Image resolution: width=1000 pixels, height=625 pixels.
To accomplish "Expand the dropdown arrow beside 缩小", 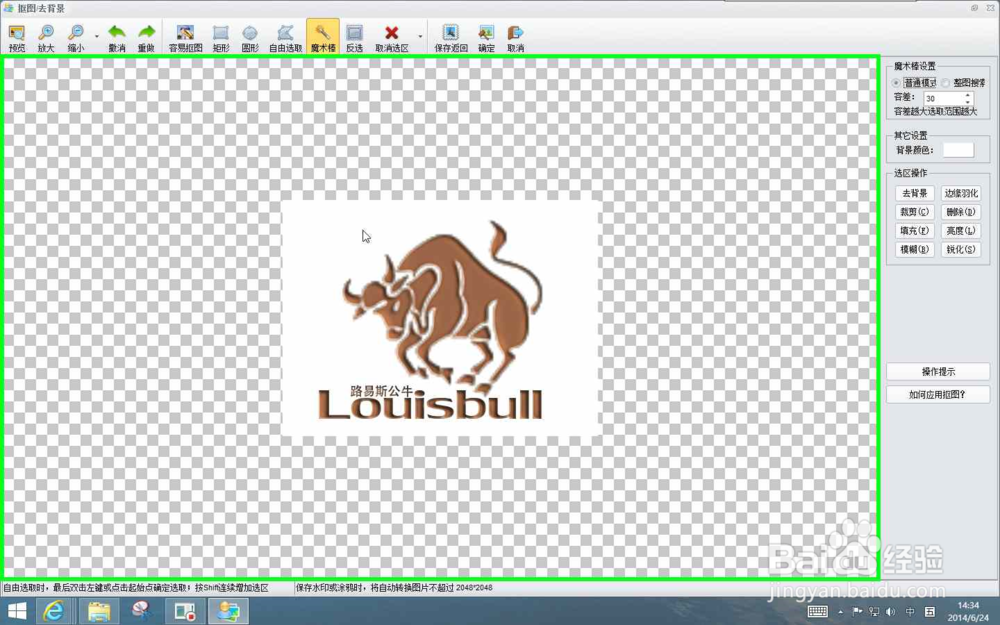I will tap(96, 37).
